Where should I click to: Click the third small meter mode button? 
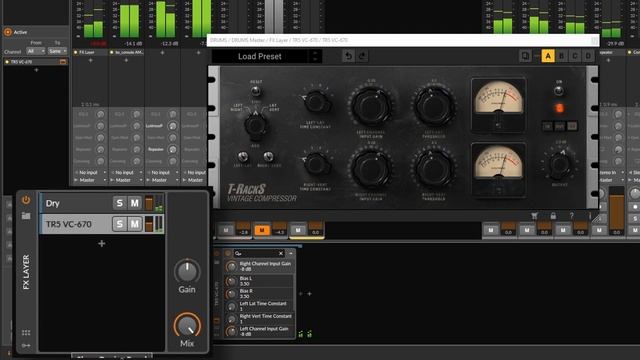pyautogui.click(x=572, y=126)
